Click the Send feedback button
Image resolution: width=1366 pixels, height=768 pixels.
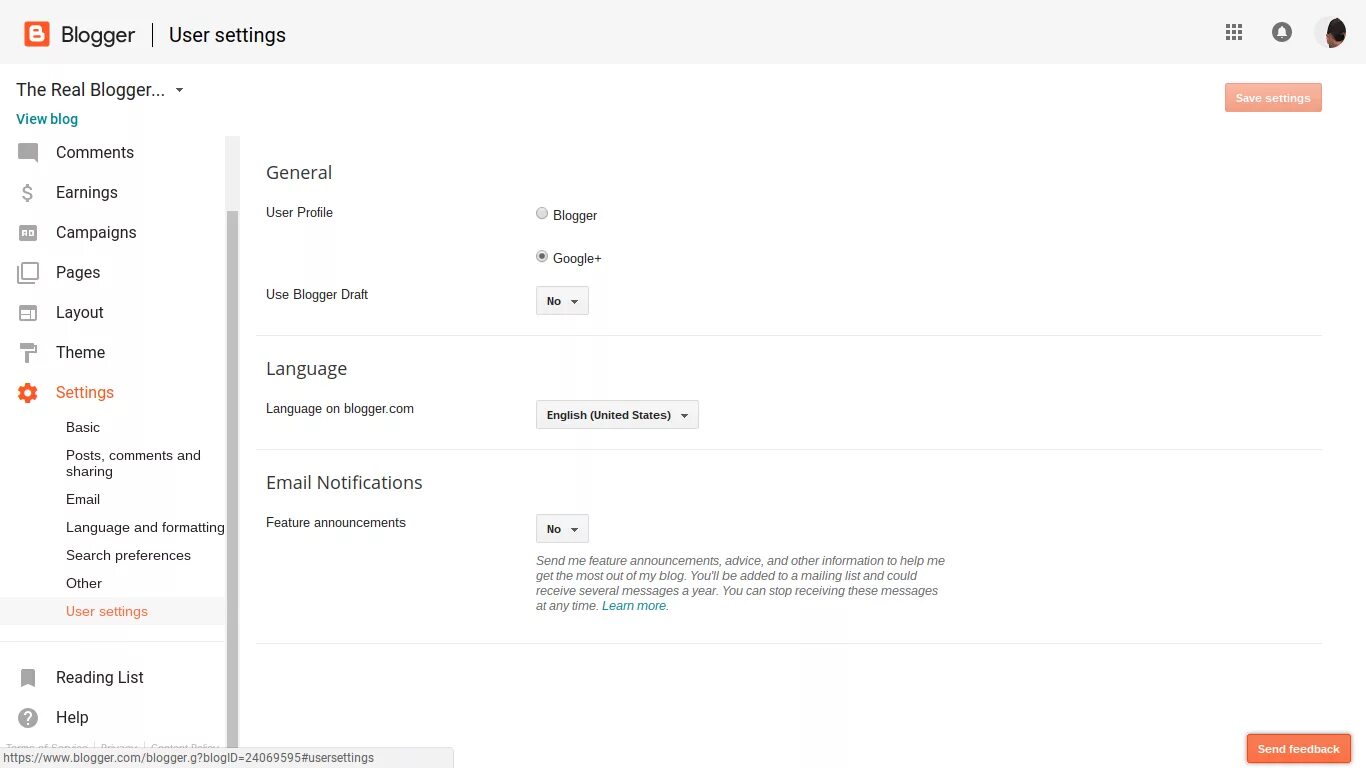tap(1298, 749)
